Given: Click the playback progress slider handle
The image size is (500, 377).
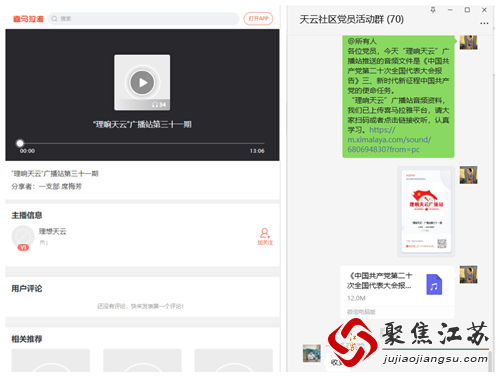Looking at the screenshot, I should [x=20, y=143].
